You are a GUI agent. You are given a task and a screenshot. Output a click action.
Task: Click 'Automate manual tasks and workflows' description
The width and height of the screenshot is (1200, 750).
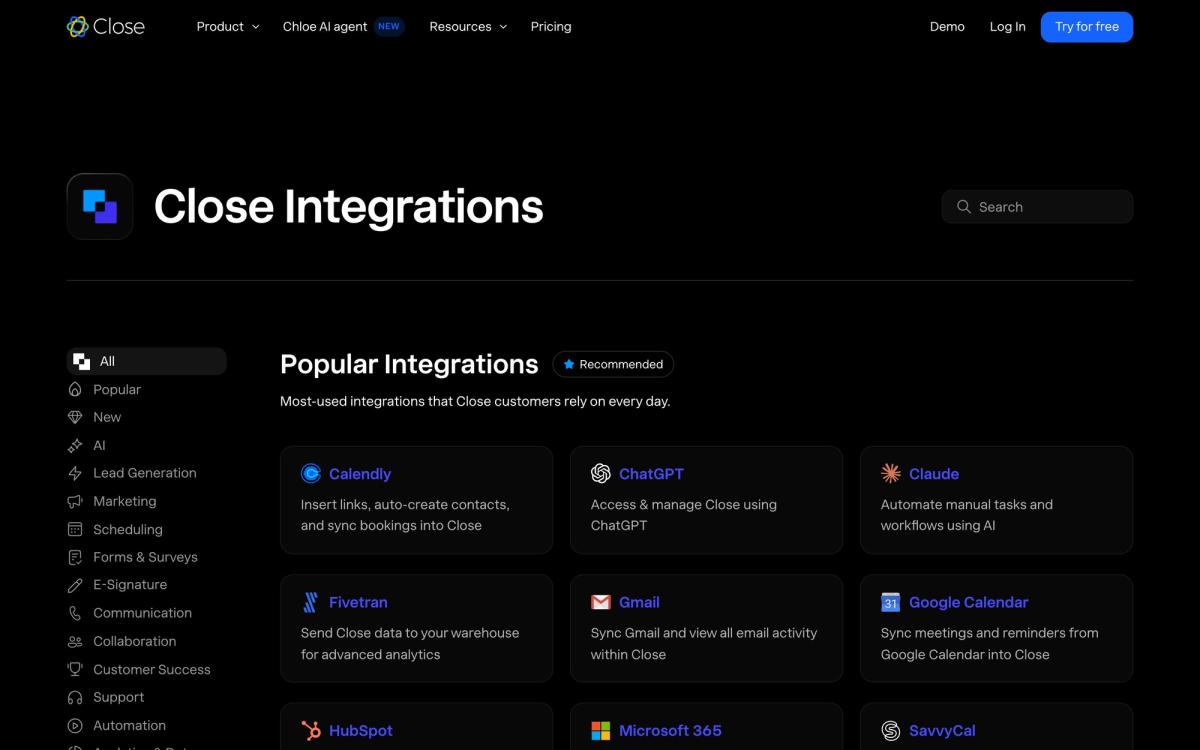[967, 515]
